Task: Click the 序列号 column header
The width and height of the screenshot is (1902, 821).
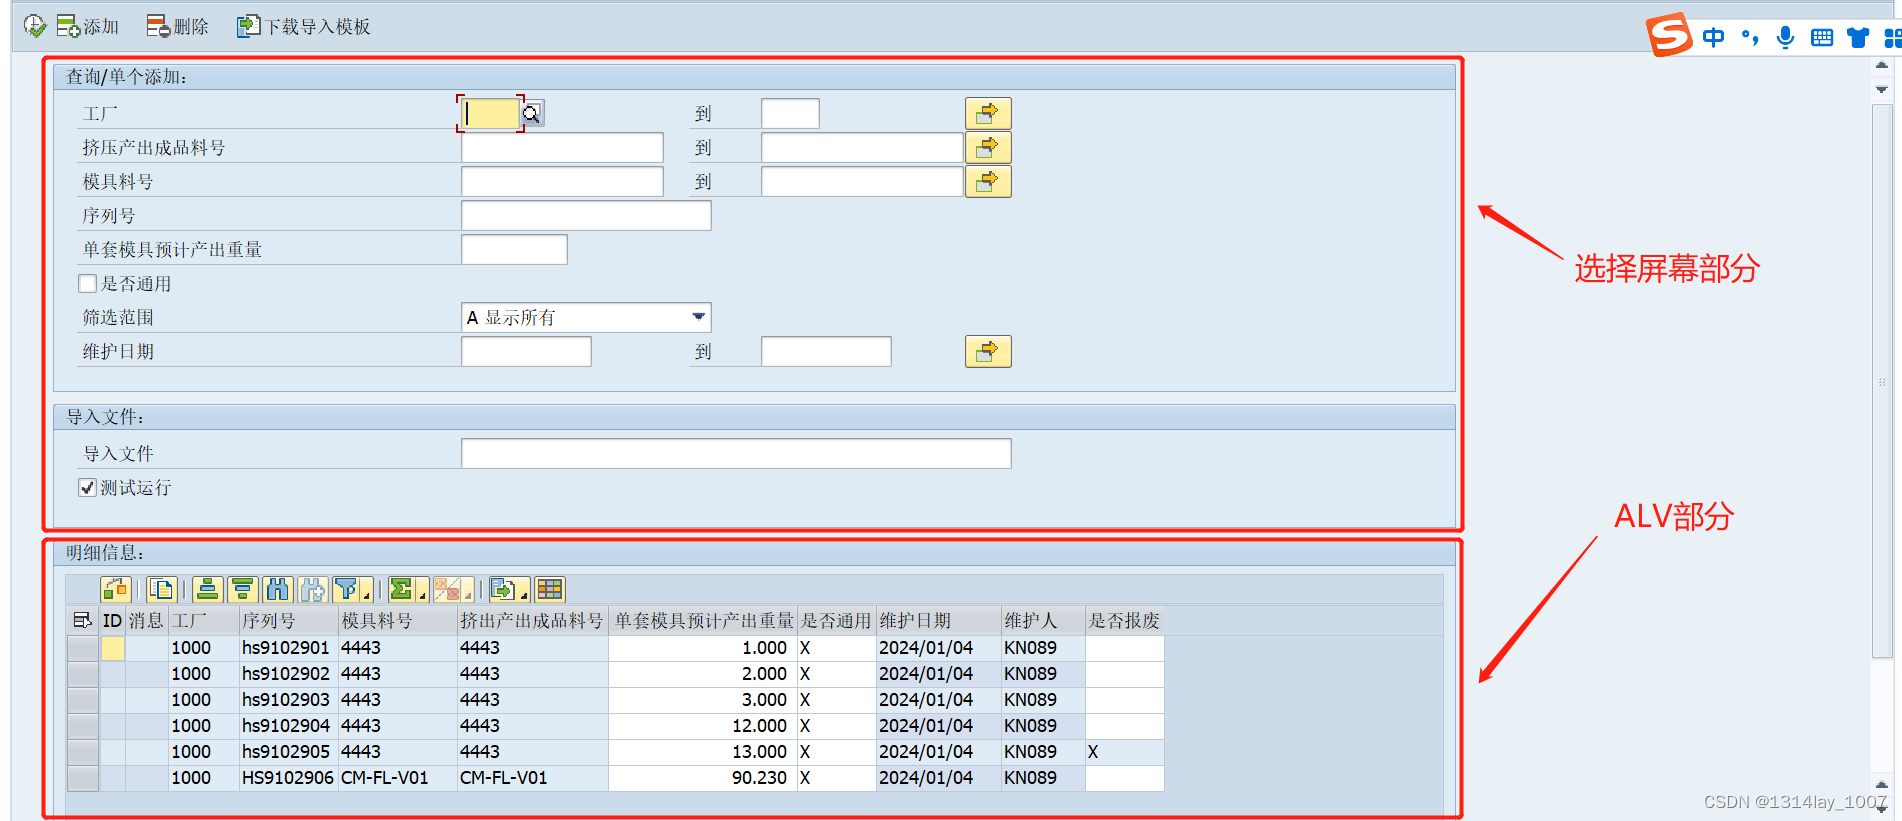Action: [x=289, y=621]
